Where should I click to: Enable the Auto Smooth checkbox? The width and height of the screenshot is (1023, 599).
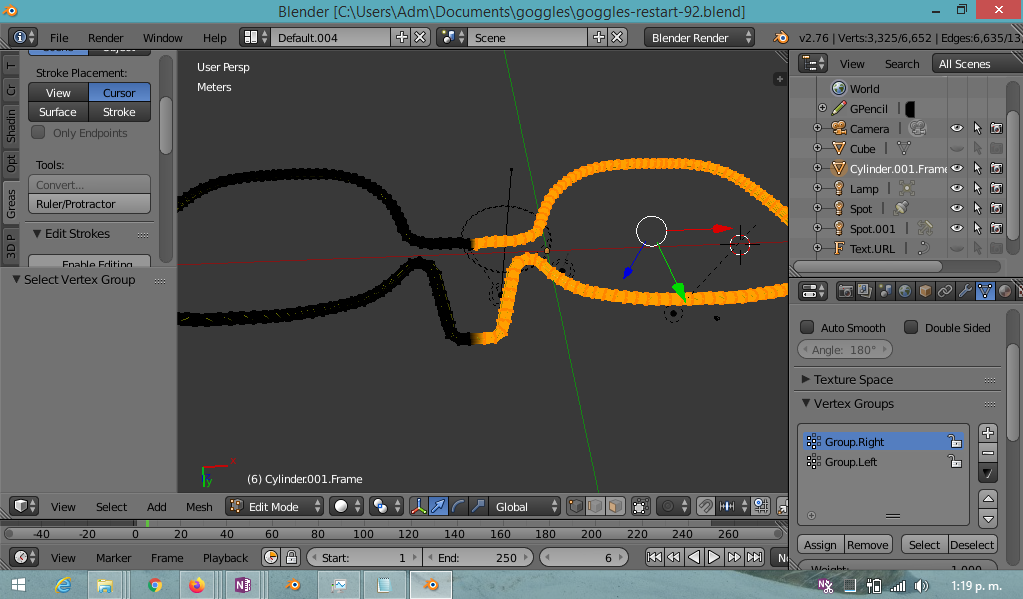(x=807, y=327)
